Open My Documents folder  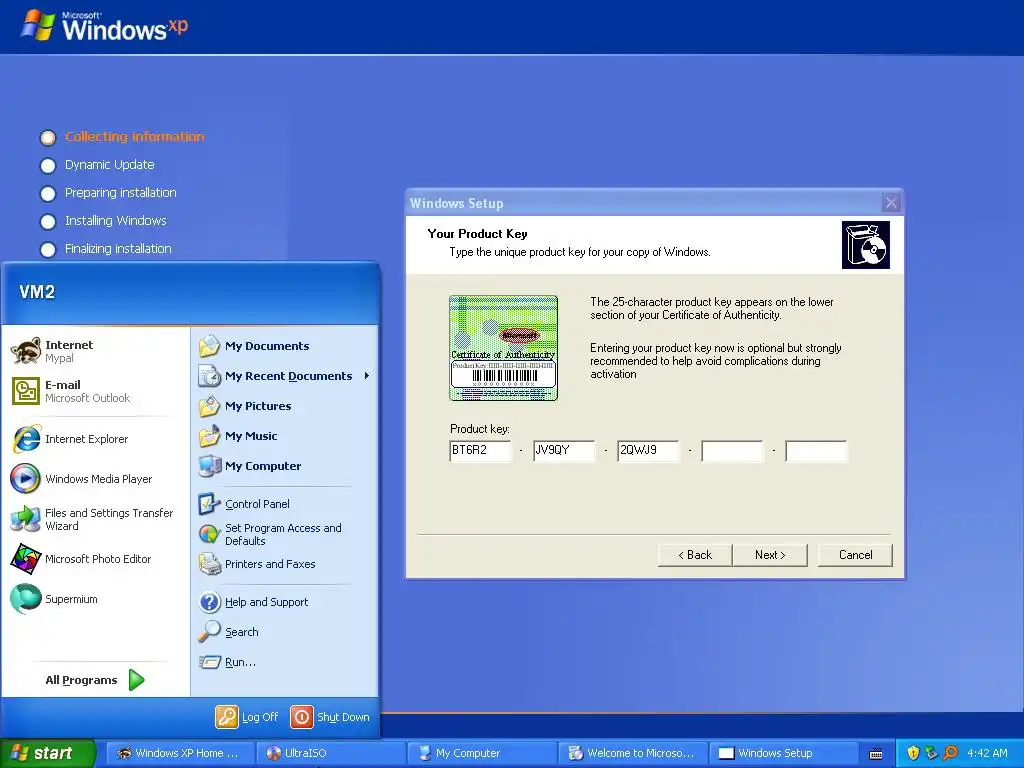click(254, 346)
